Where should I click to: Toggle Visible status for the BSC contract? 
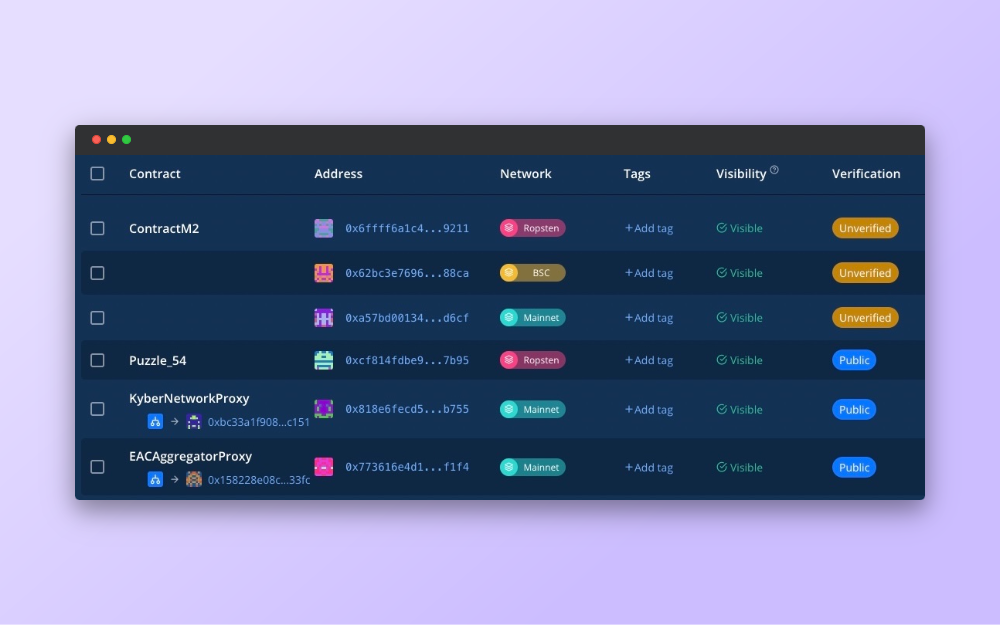pos(740,273)
